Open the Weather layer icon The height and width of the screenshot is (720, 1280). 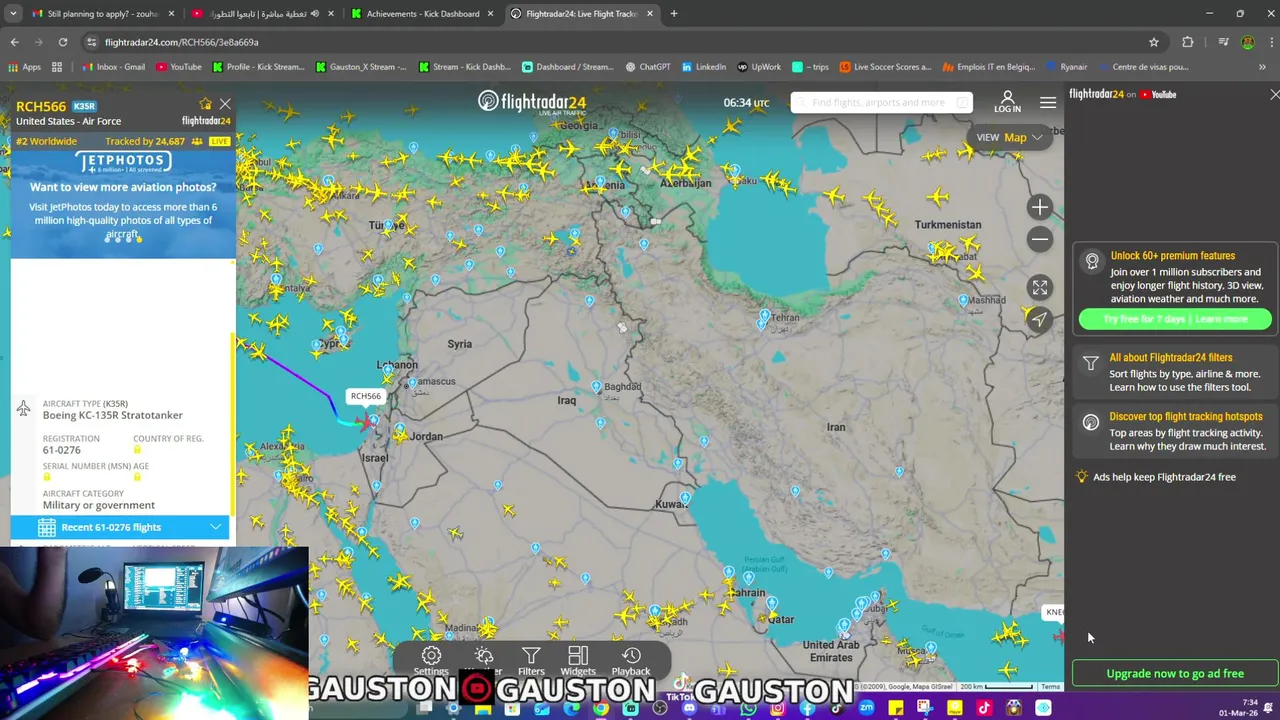(x=484, y=656)
